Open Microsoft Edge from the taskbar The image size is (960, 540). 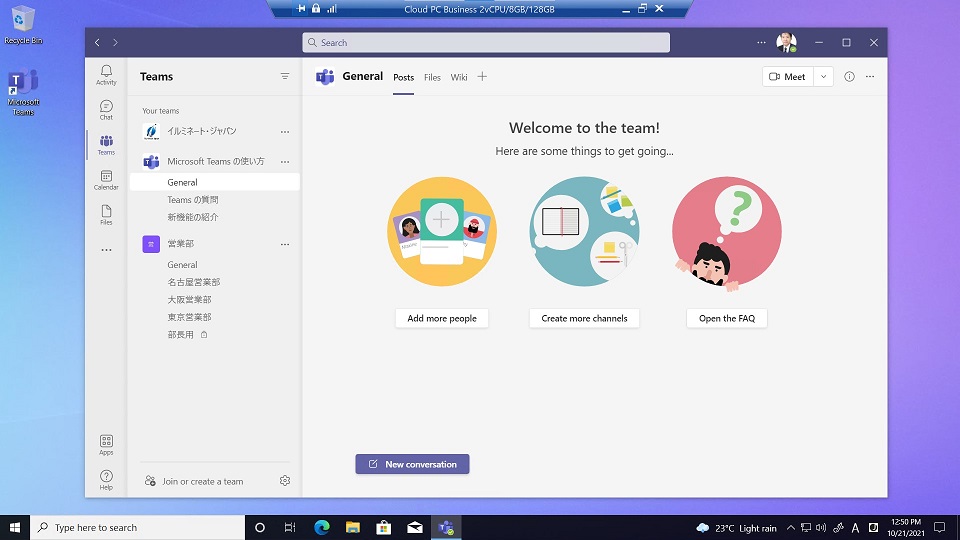[321, 527]
